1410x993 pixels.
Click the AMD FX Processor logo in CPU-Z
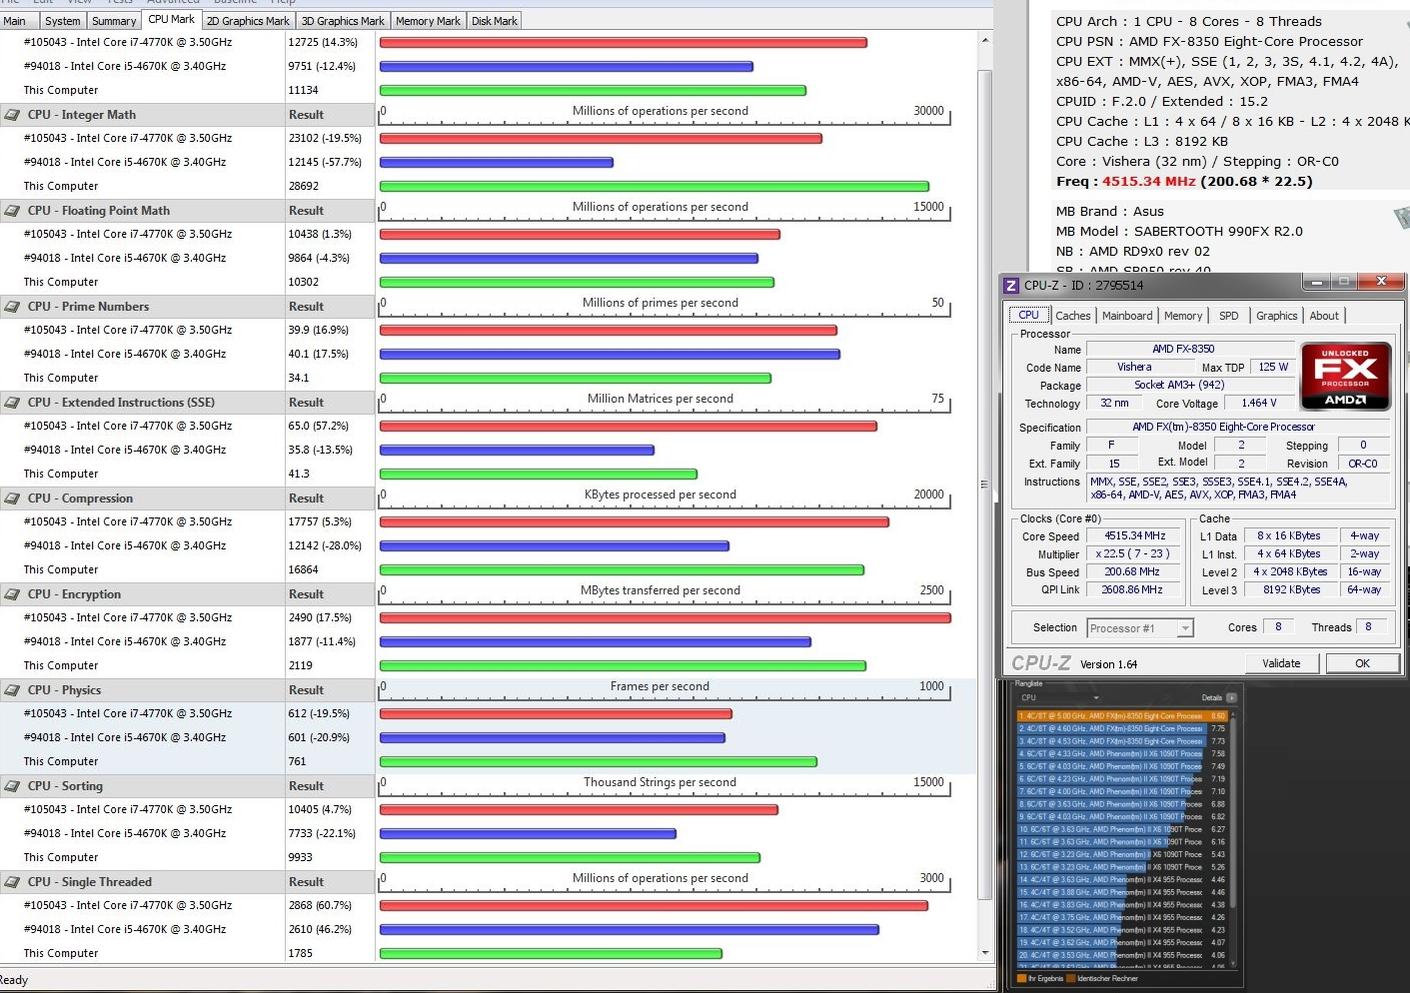tap(1345, 376)
